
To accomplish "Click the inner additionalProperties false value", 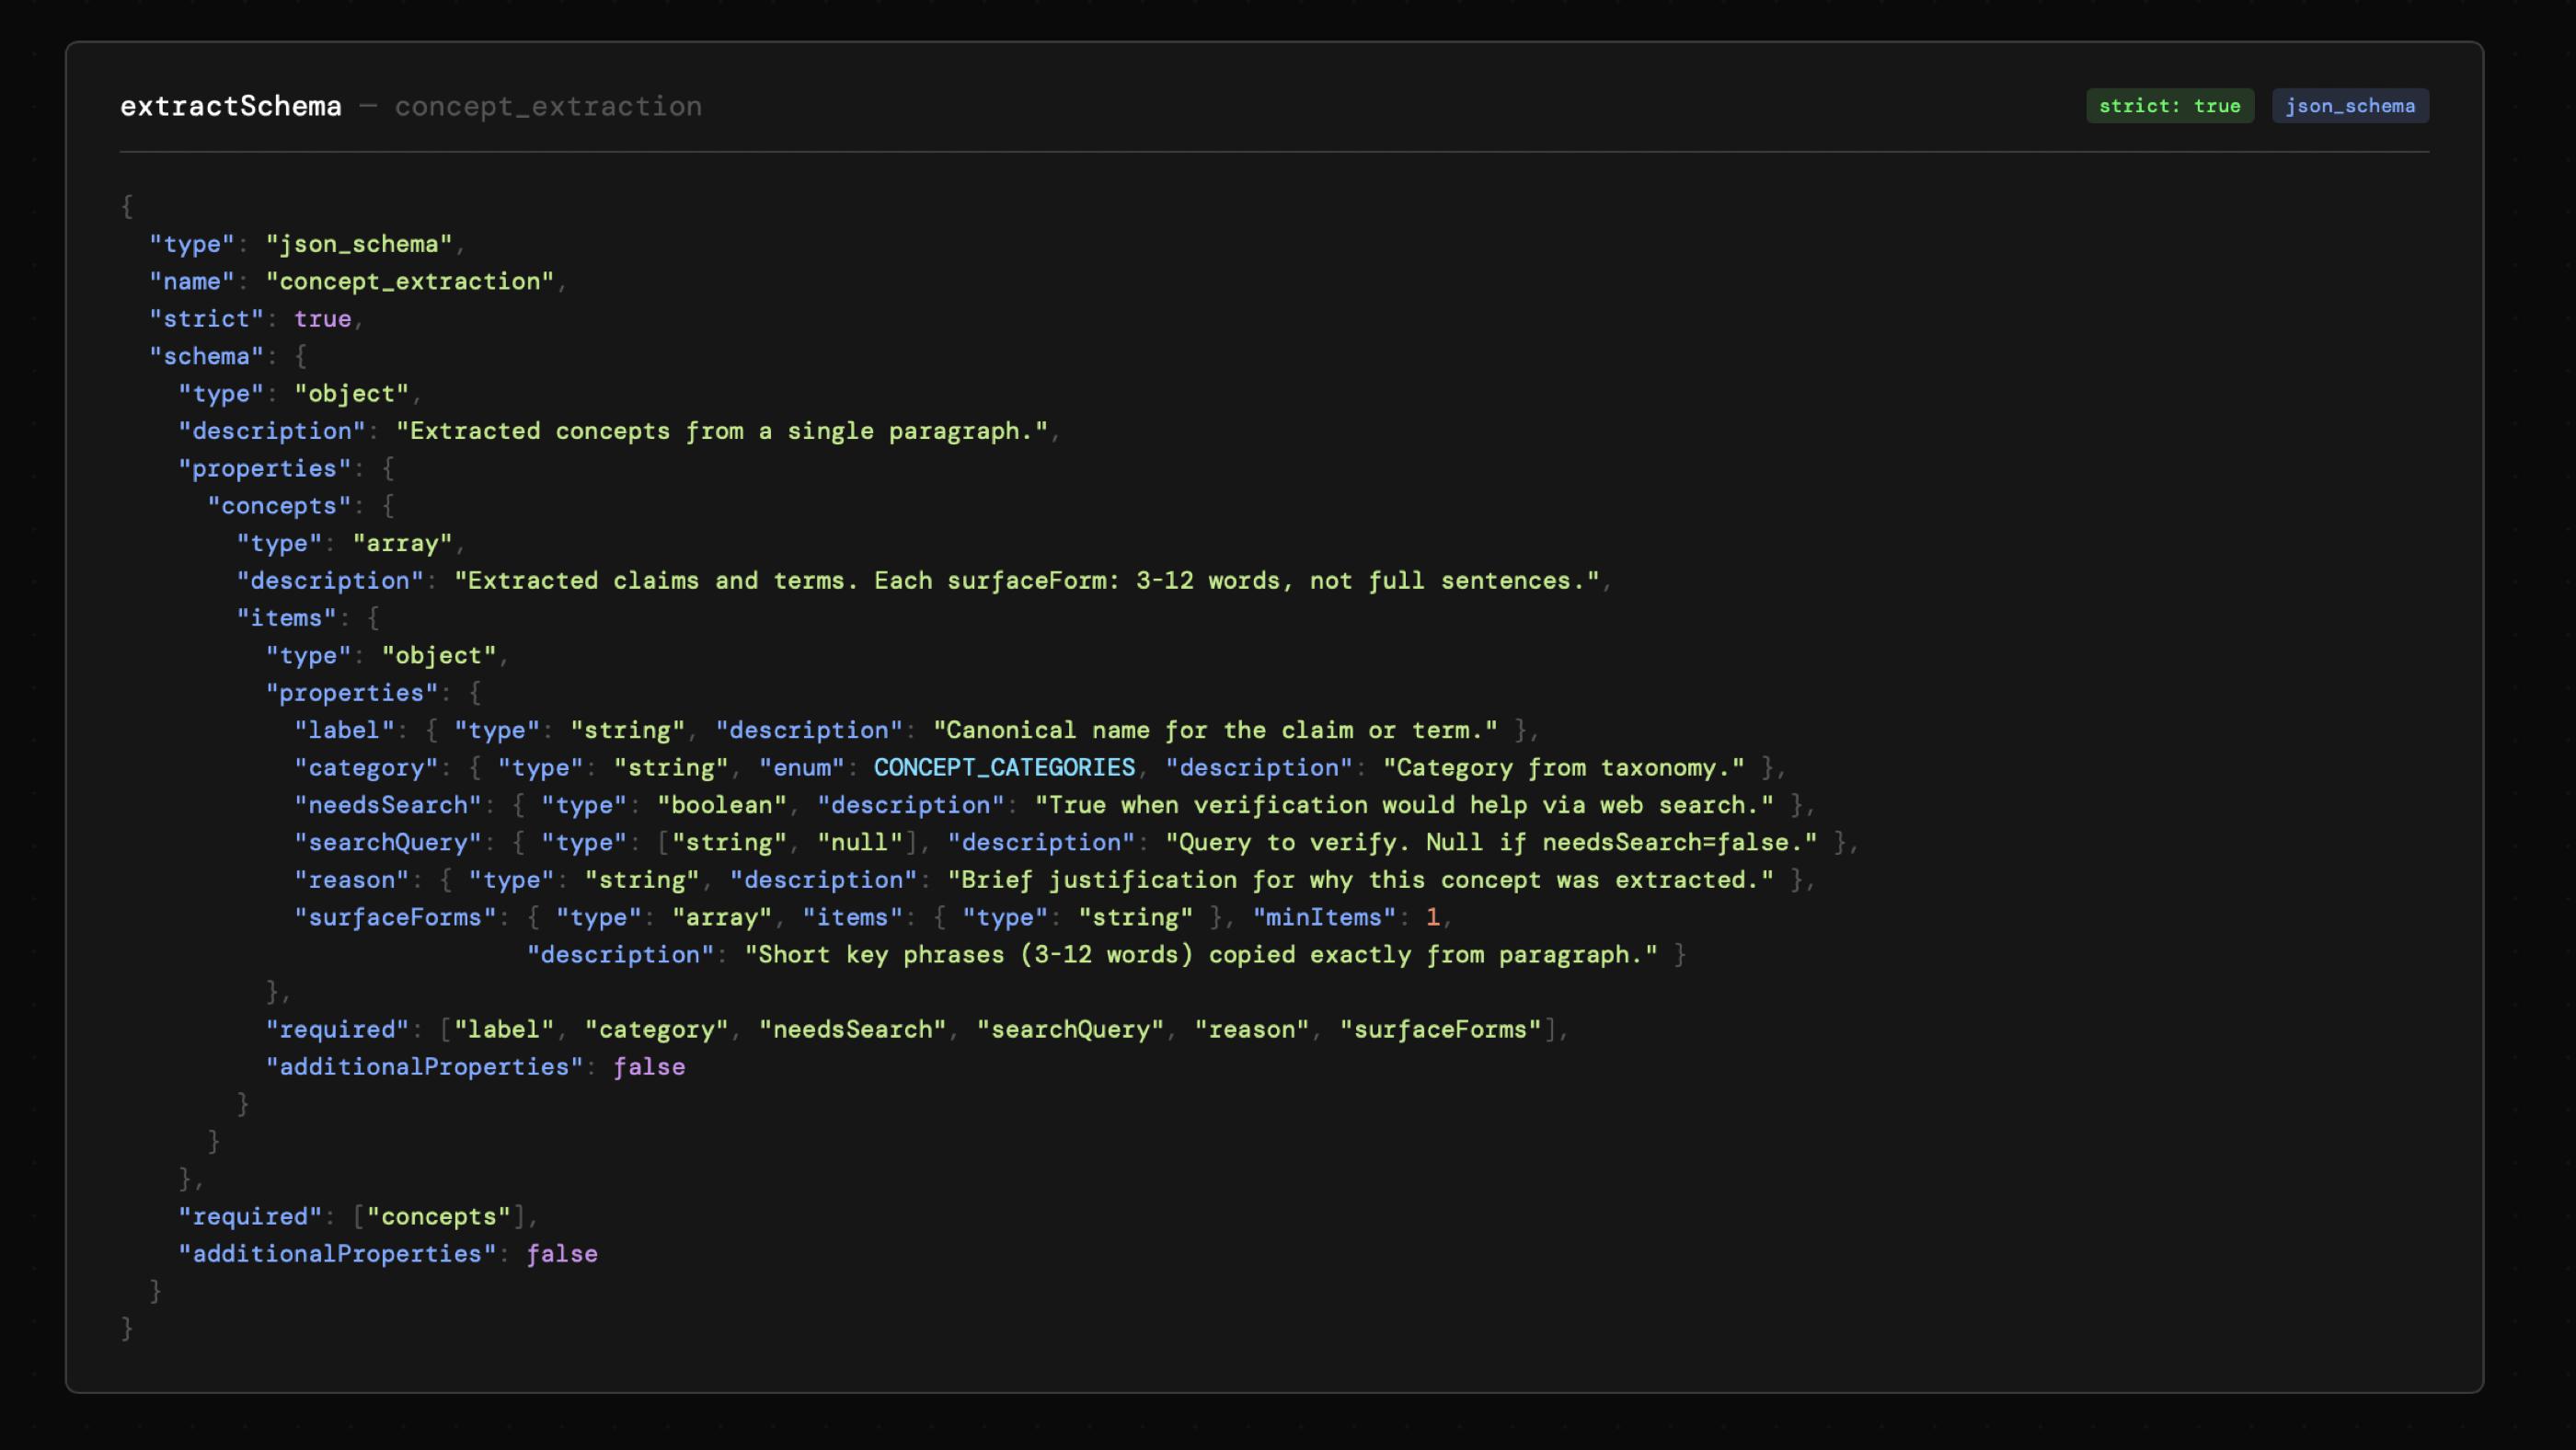I will tap(649, 1067).
